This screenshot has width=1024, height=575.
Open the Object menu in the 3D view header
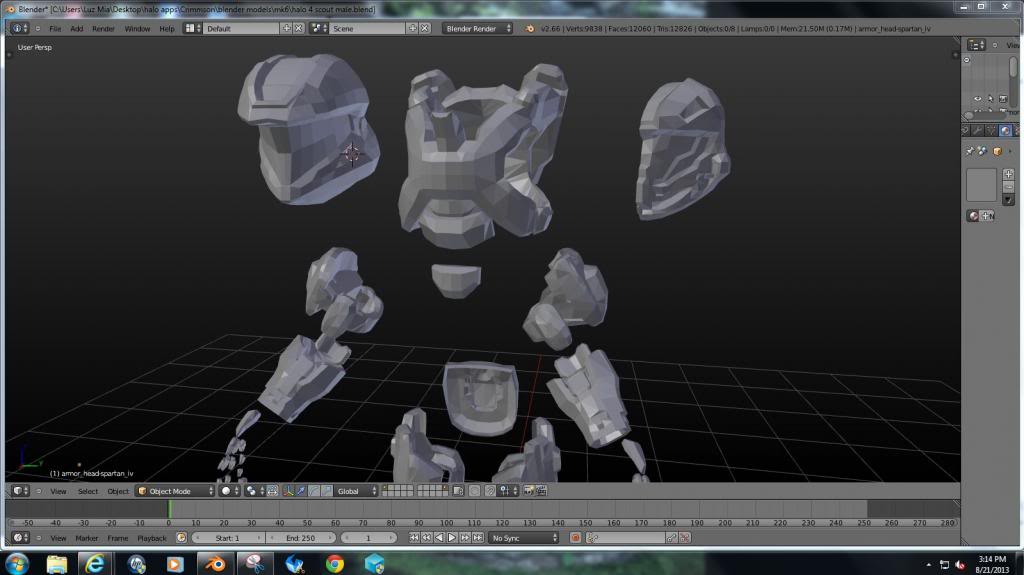pyautogui.click(x=118, y=491)
